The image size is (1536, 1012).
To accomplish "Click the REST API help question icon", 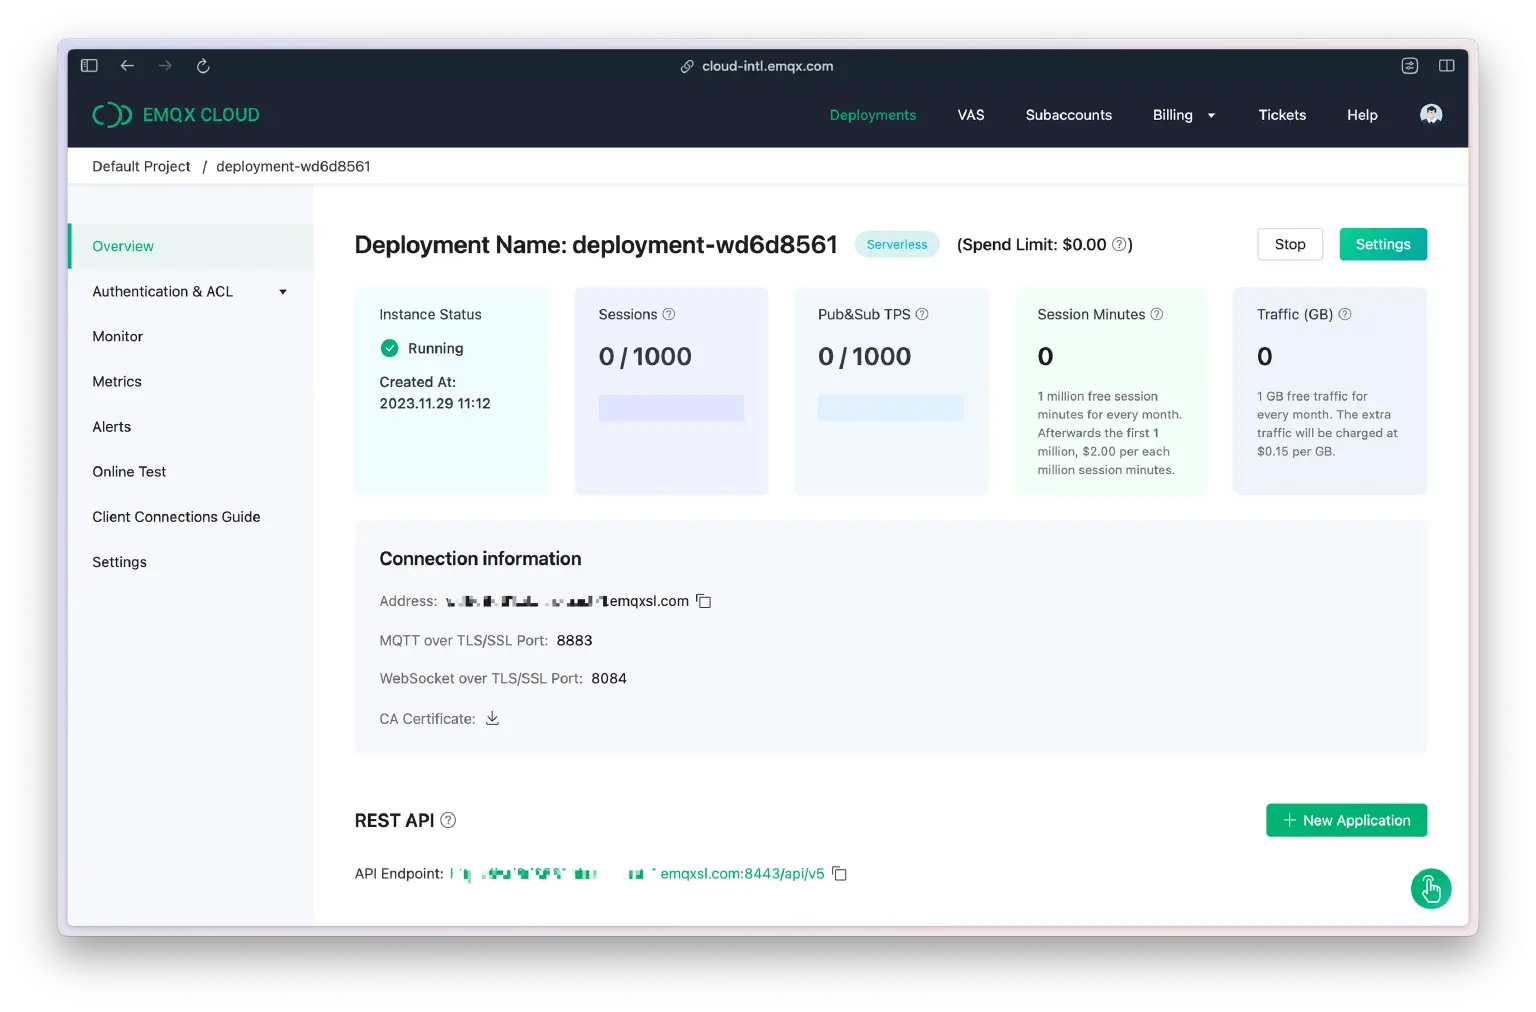I will point(448,820).
